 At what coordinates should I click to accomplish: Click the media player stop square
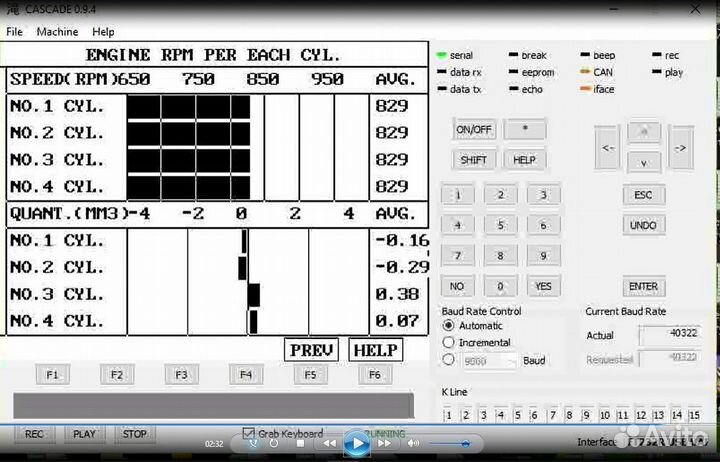300,443
